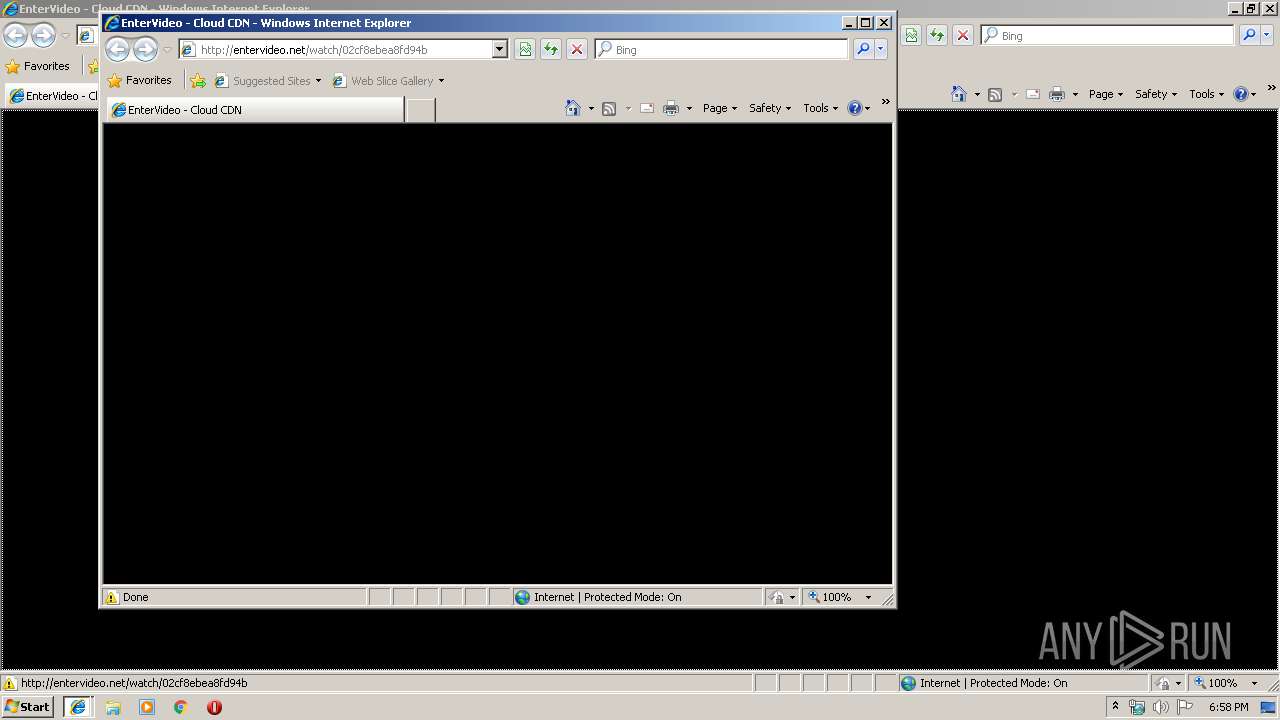Open the Page menu in the front window
The image size is (1280, 720).
point(720,108)
